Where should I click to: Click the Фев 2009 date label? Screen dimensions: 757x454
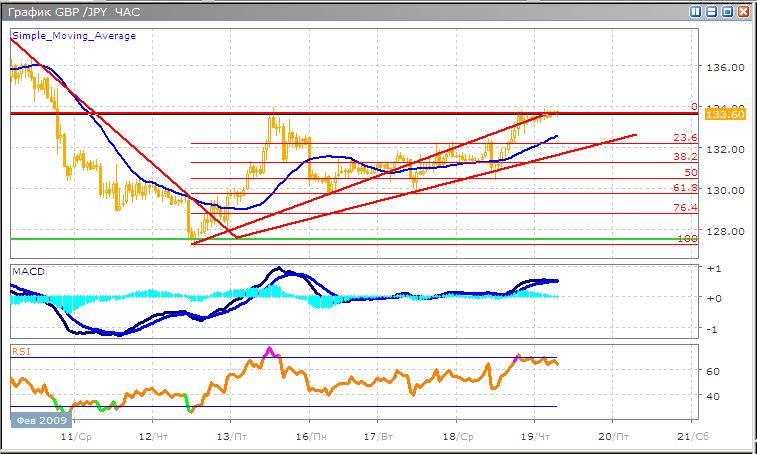37,420
